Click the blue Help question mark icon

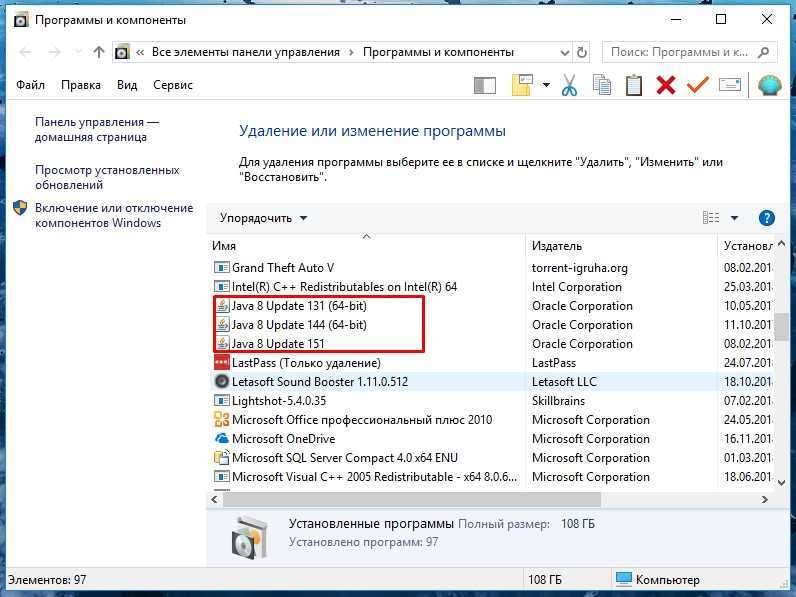coord(767,218)
